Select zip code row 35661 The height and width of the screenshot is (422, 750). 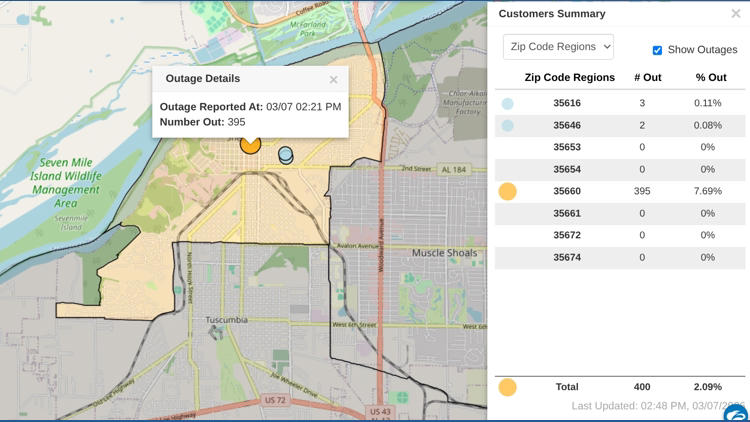click(x=620, y=213)
